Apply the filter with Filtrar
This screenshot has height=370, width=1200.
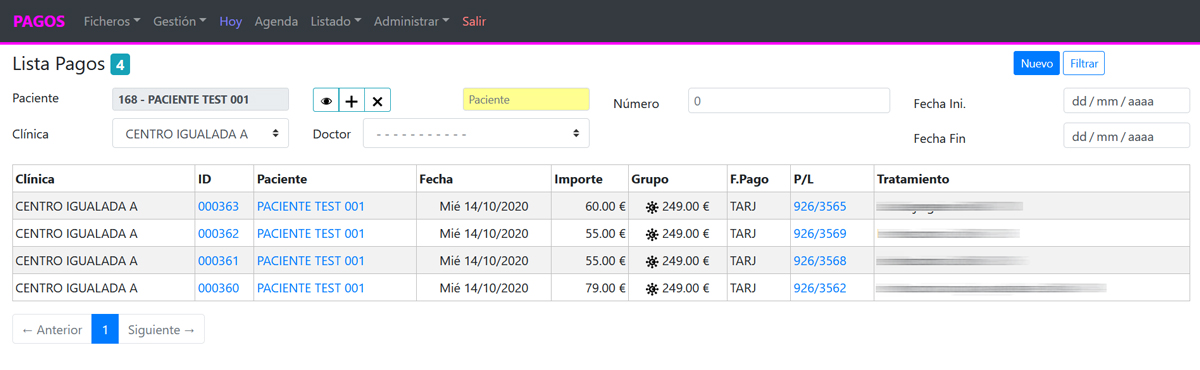click(x=1084, y=63)
